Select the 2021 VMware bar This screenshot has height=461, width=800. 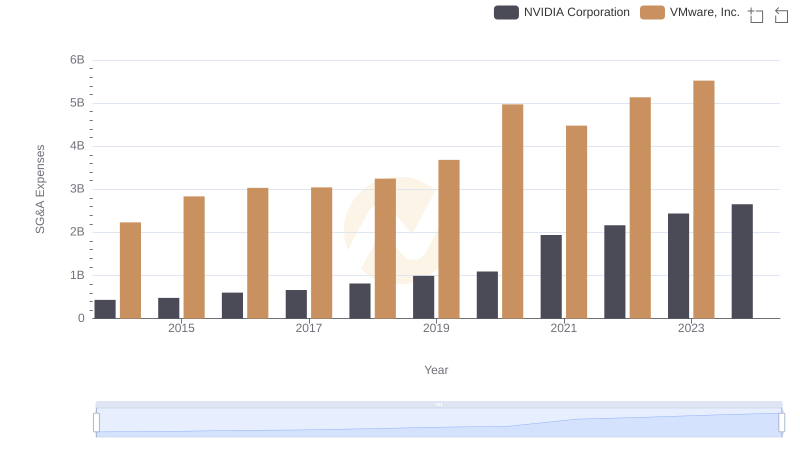(577, 222)
